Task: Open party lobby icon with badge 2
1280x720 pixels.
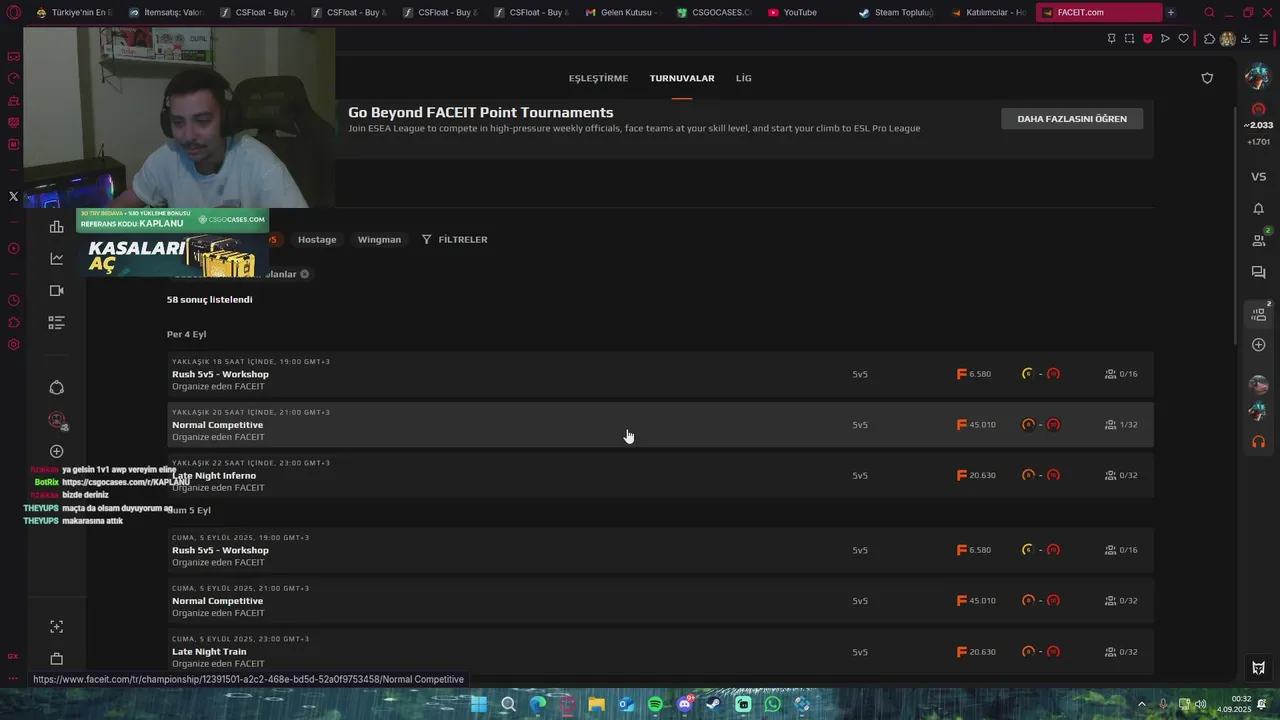Action: [x=1258, y=314]
